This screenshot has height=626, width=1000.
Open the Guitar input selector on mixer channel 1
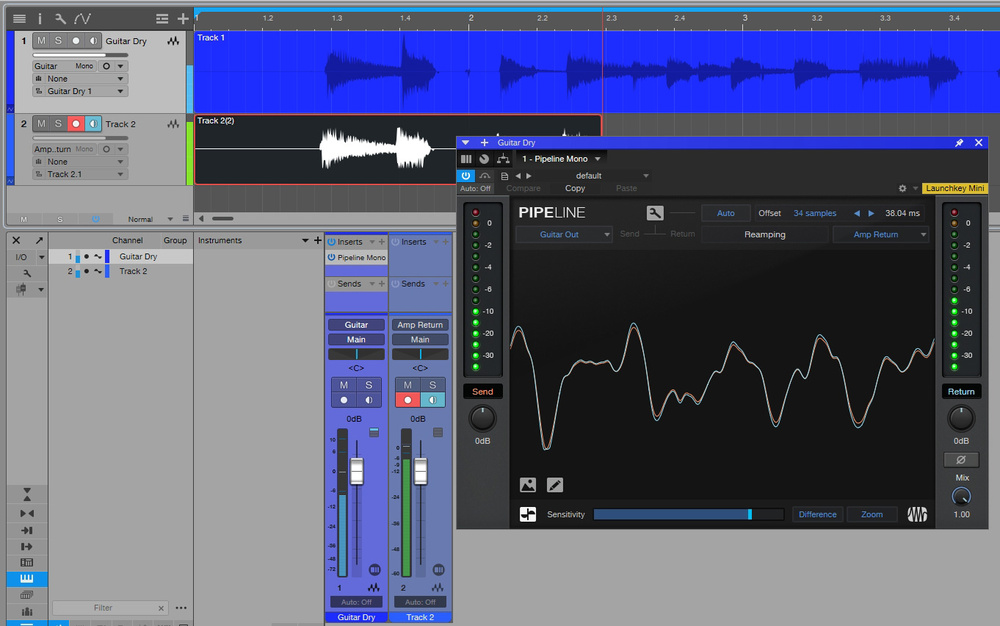(x=356, y=324)
